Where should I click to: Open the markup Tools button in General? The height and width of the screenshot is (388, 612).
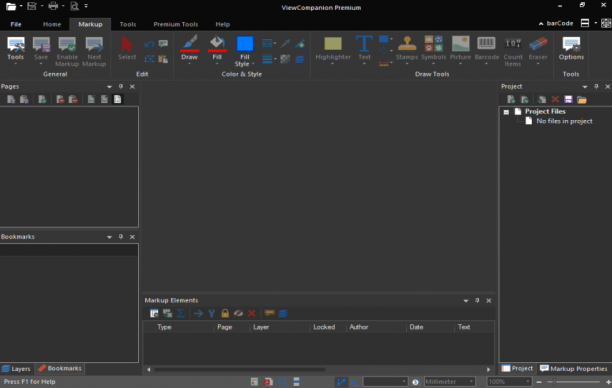tap(16, 51)
